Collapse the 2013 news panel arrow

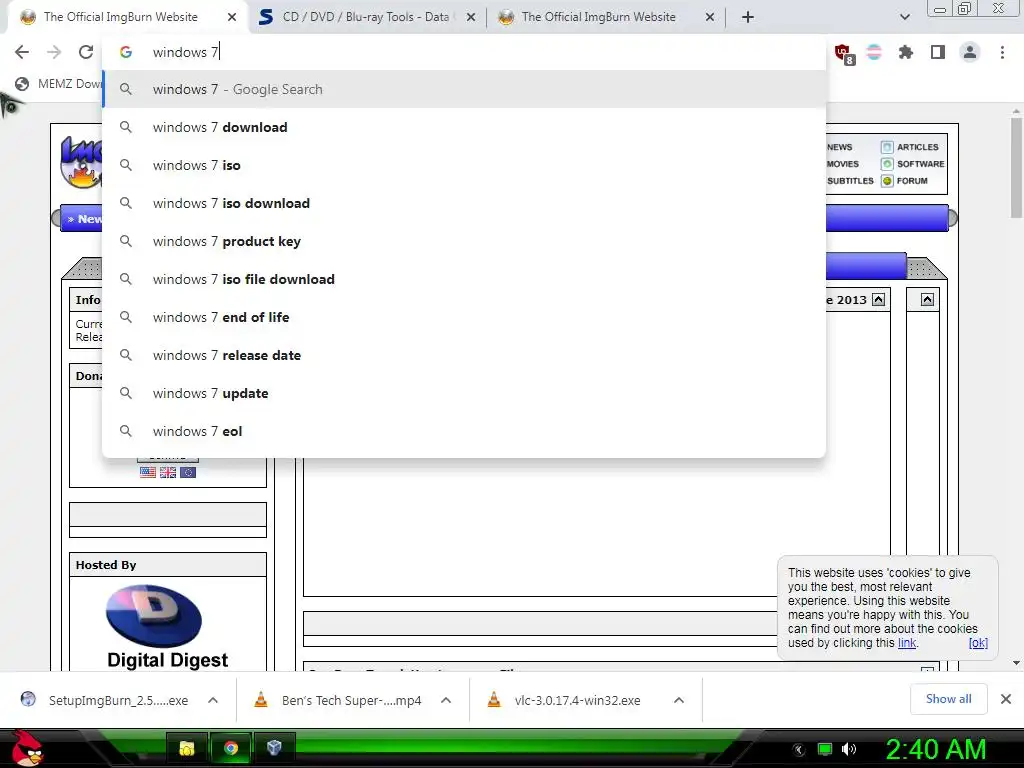[x=878, y=300]
